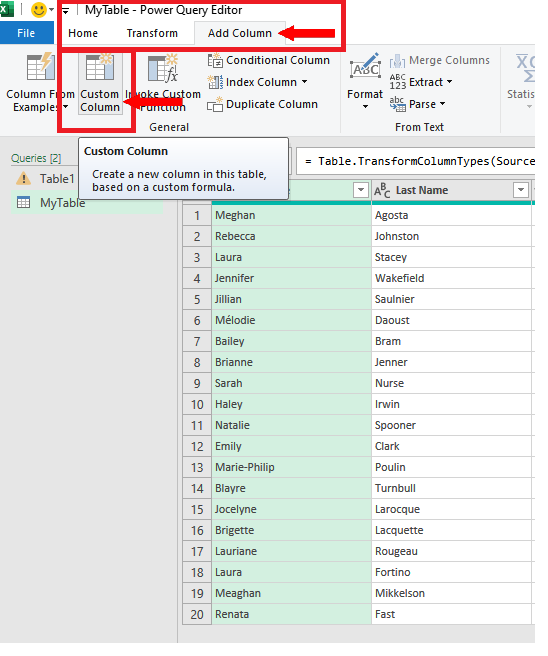Click the Custom Column button icon
548x656 pixels.
100,67
